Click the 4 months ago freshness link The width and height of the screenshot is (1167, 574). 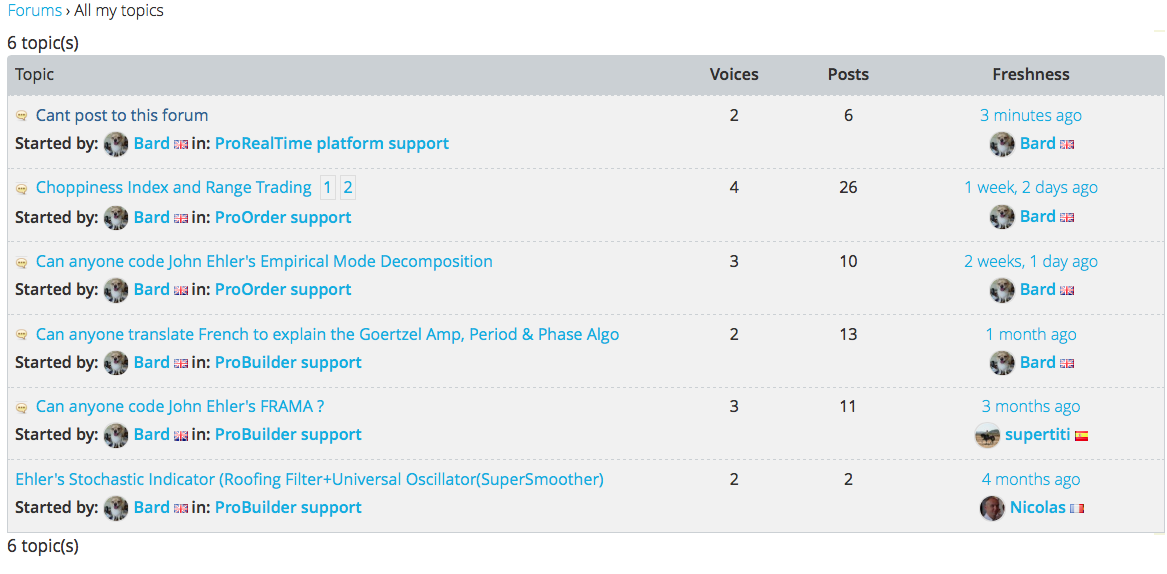pos(1030,479)
